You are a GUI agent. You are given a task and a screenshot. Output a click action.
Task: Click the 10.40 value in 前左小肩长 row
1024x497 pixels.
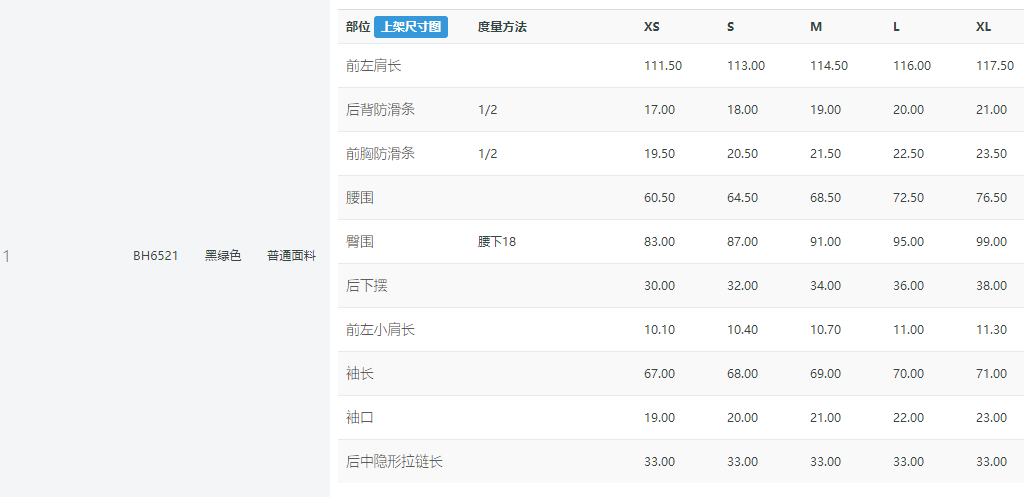(743, 330)
